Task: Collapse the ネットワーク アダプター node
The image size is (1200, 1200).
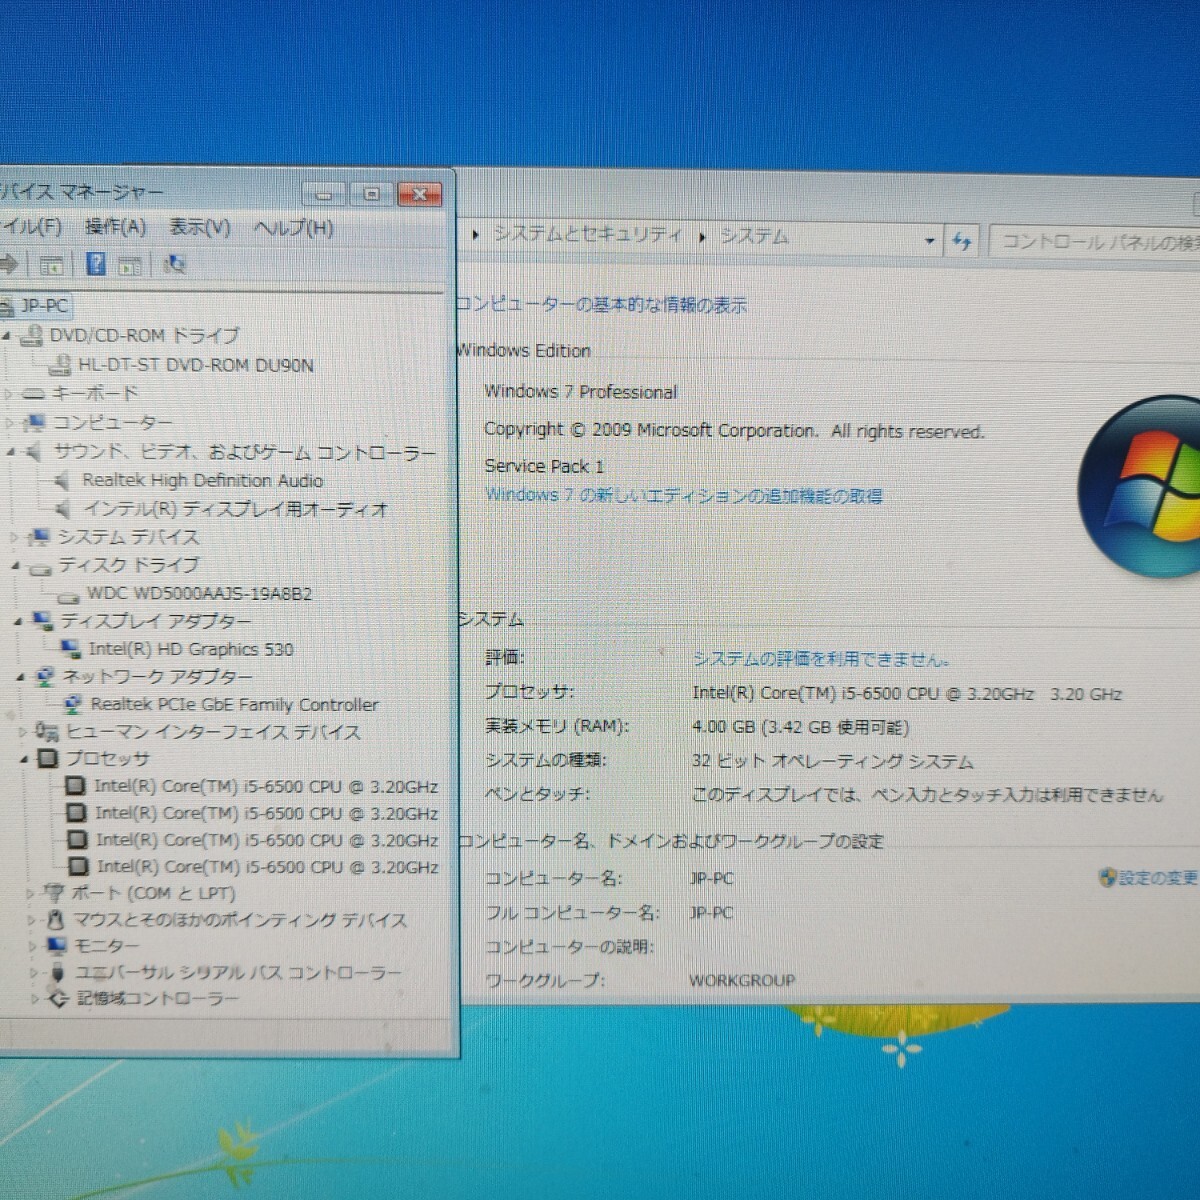Action: (21, 677)
